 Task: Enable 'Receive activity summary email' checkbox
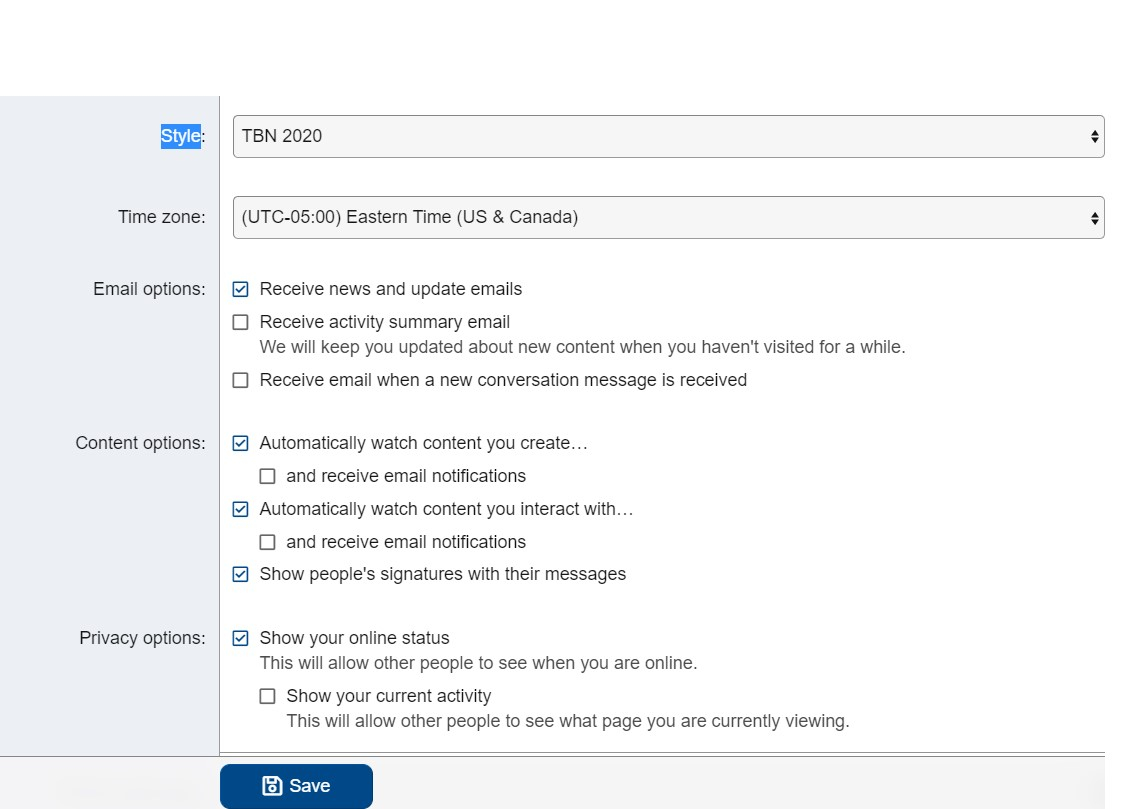[x=240, y=322]
